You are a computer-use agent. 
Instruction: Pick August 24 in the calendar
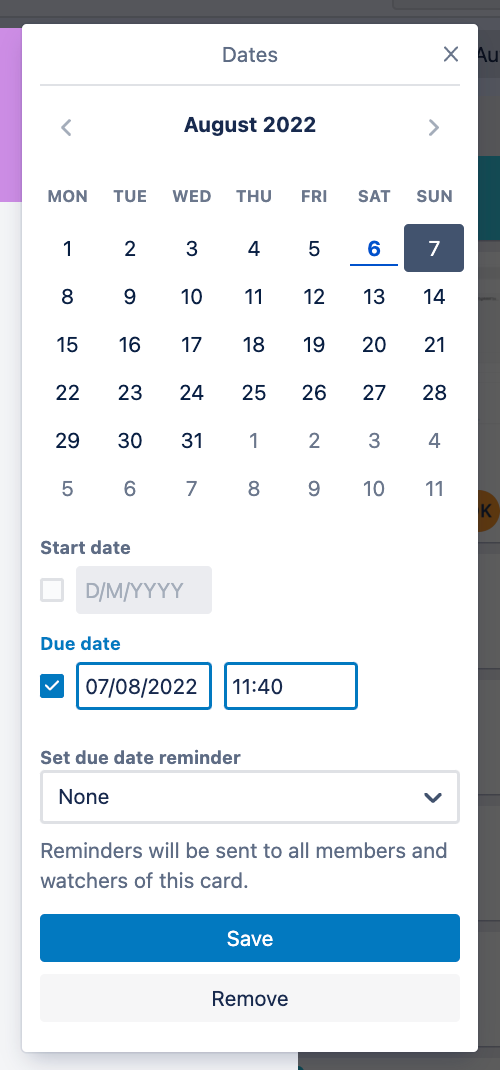pos(192,392)
